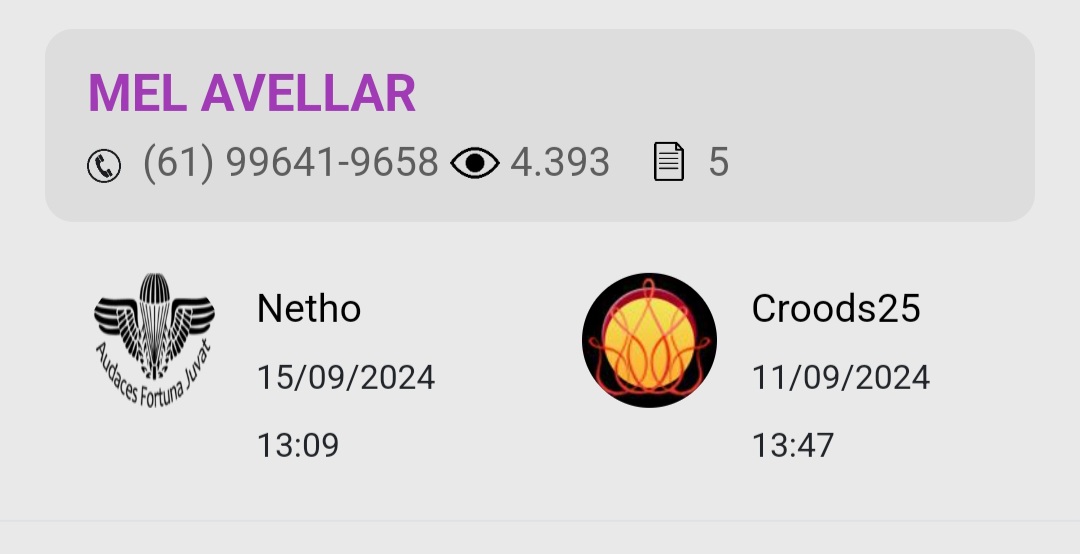Select Netho's date 15/09/2024
The width and height of the screenshot is (1080, 554).
[346, 378]
